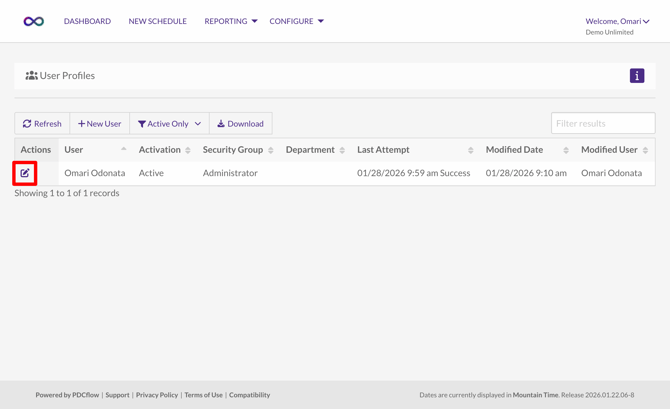This screenshot has width=670, height=409.
Task: Sort by Security Group column arrows
Action: click(270, 150)
